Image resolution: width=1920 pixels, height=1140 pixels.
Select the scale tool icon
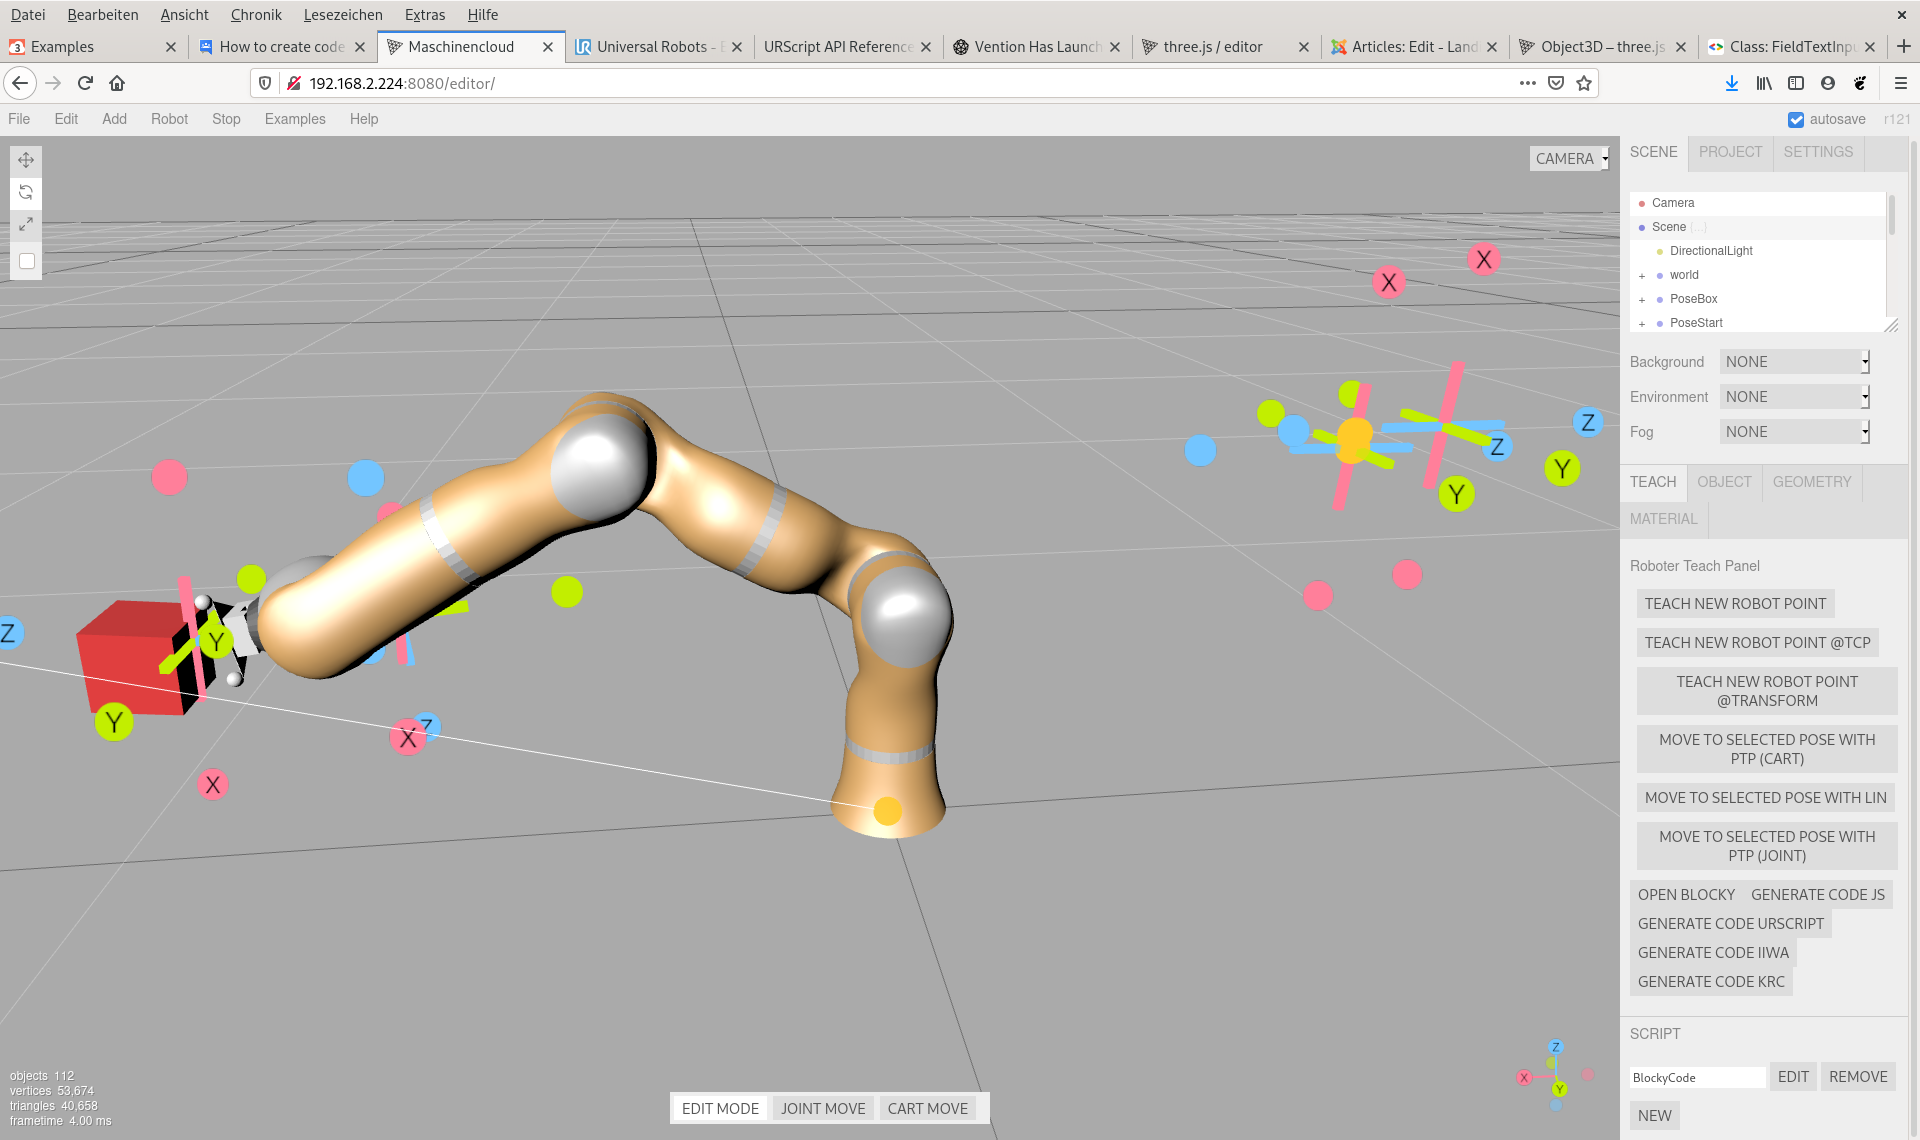(26, 225)
